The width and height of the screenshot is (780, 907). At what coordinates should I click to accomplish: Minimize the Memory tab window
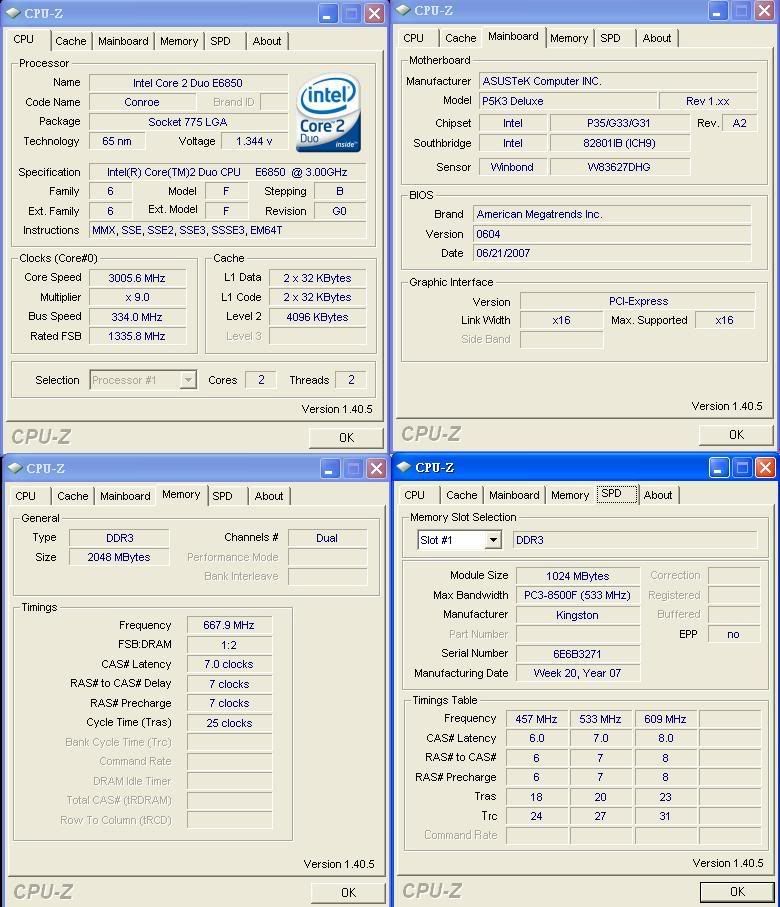point(330,469)
